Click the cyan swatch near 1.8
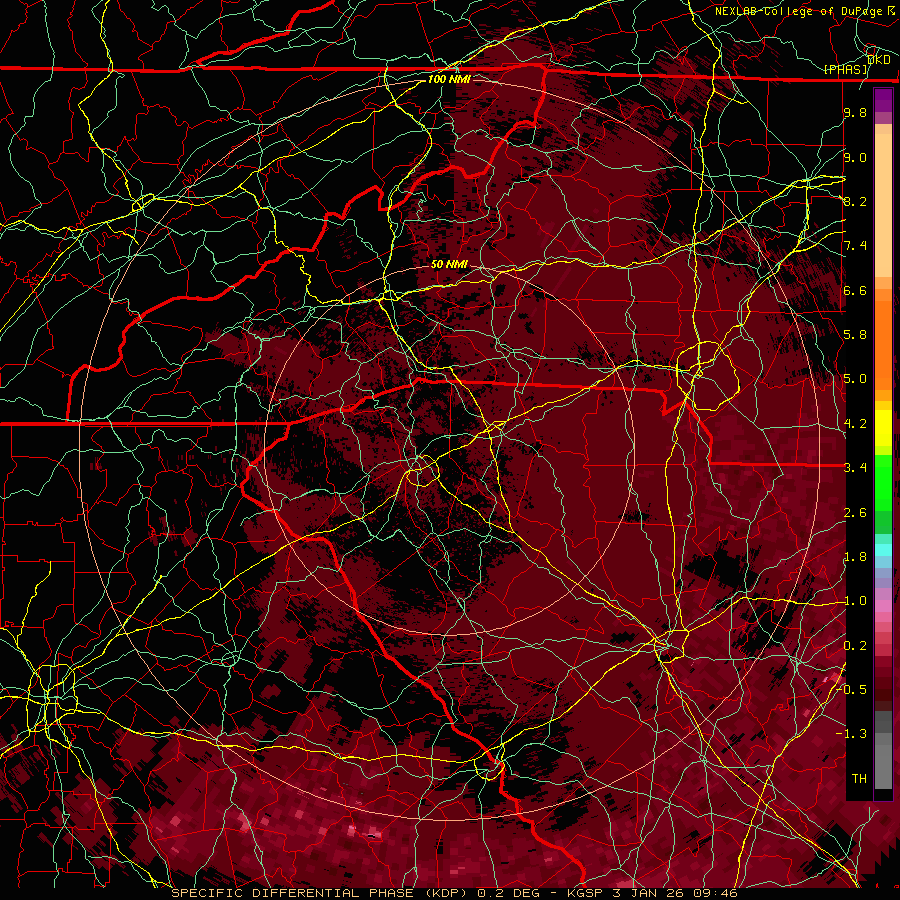Screen dimensions: 900x900 click(883, 550)
